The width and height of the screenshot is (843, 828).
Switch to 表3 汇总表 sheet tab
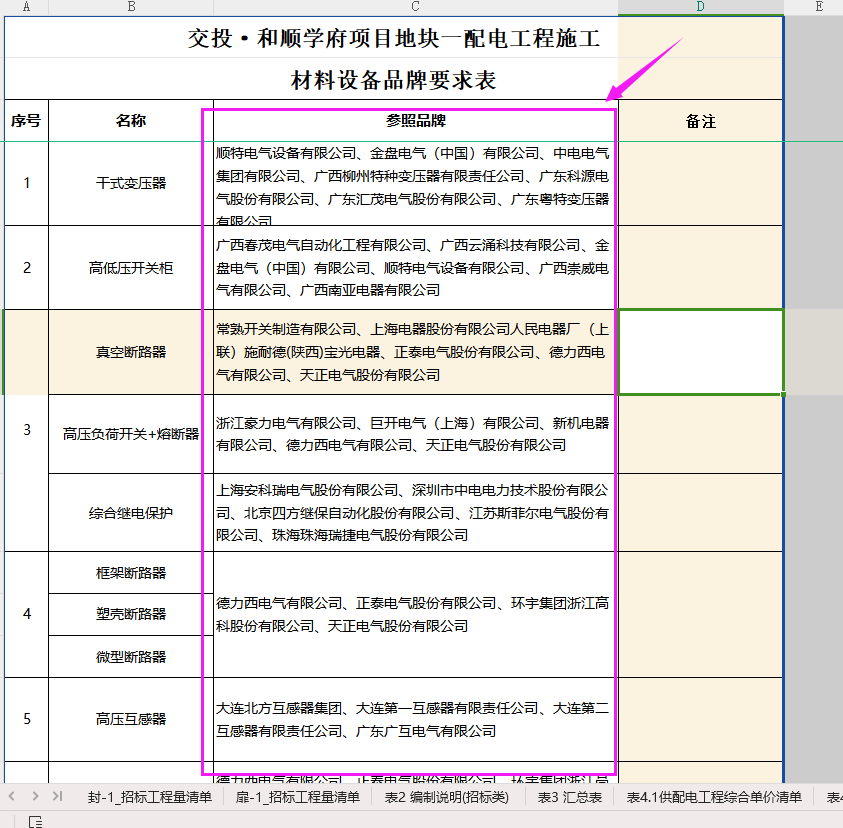coord(569,797)
